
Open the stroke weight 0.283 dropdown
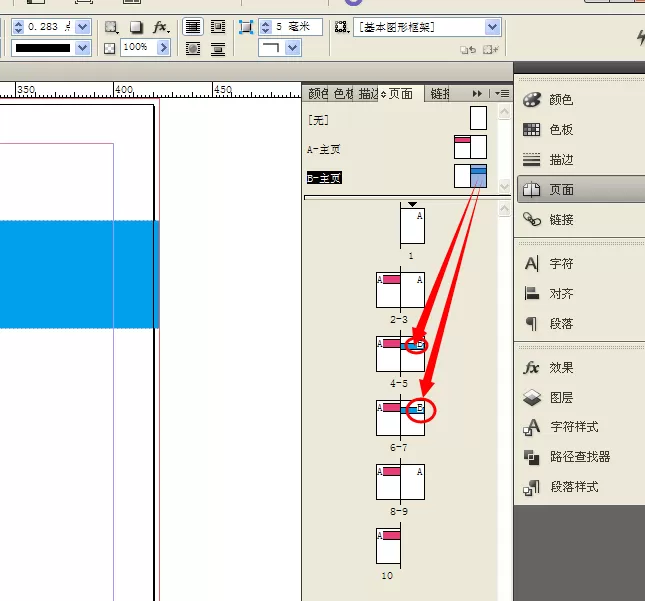pos(83,27)
